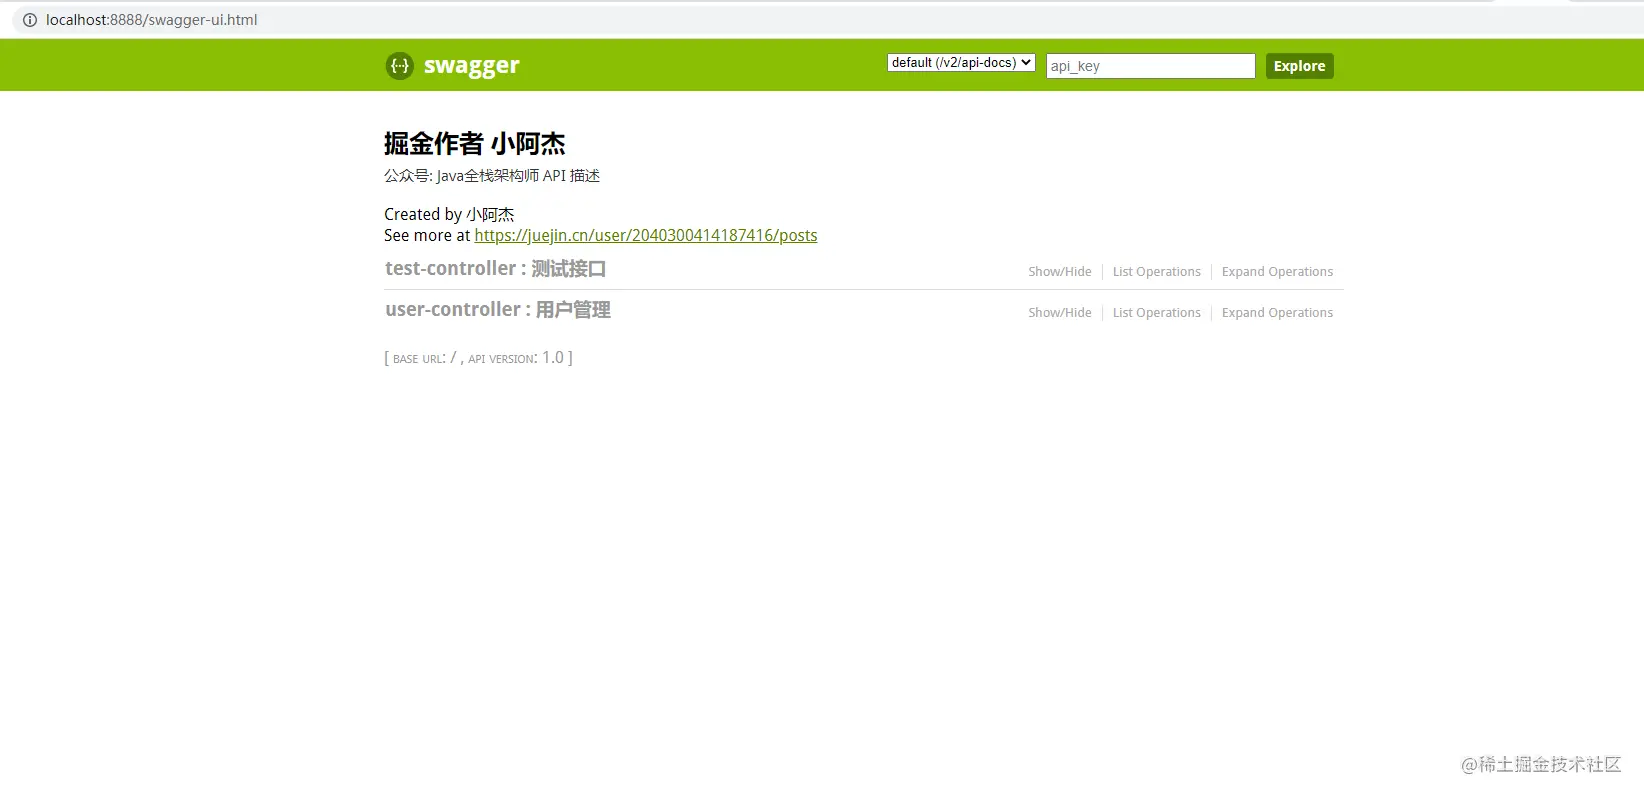Open the default (/v2/api-docs) dropdown
This screenshot has width=1644, height=797.
point(961,62)
